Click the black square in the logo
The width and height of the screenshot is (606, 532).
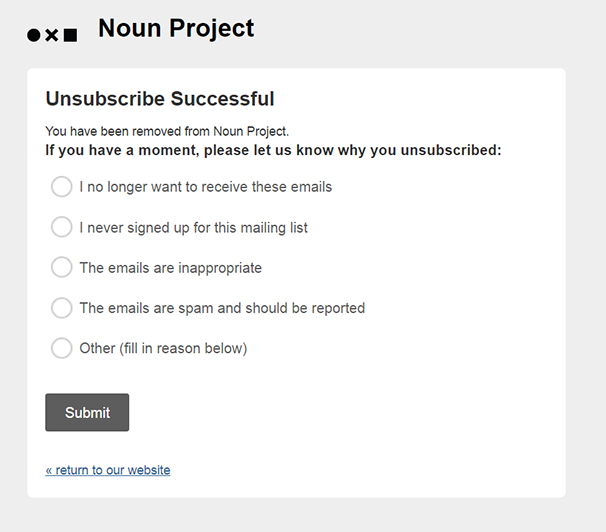click(70, 35)
